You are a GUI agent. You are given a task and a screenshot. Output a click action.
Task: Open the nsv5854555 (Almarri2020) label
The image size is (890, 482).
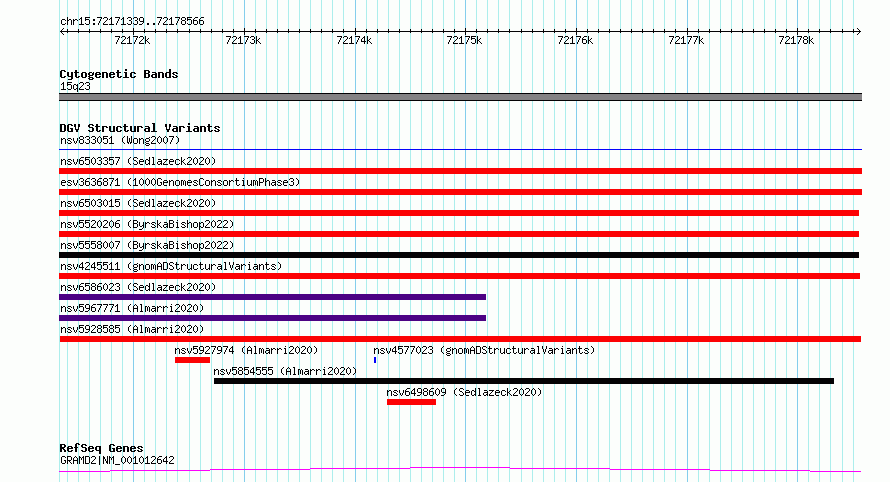pyautogui.click(x=286, y=371)
